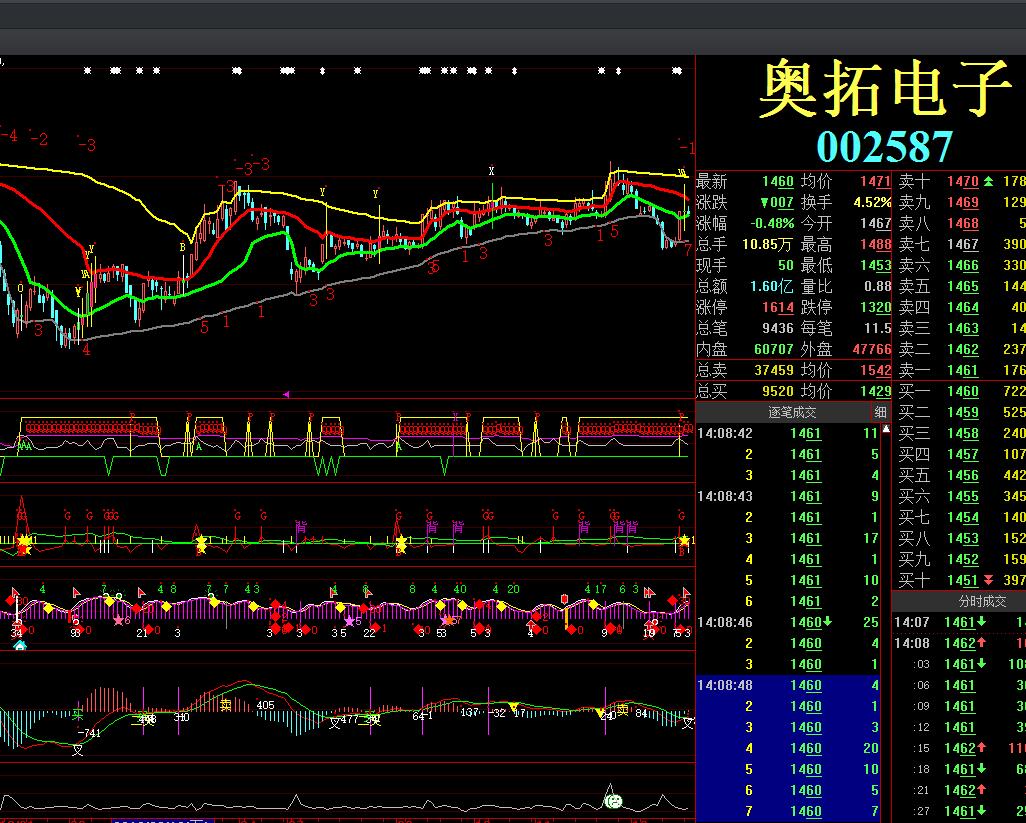Select the 买十 bid price 1451
This screenshot has height=823, width=1026.
[963, 580]
